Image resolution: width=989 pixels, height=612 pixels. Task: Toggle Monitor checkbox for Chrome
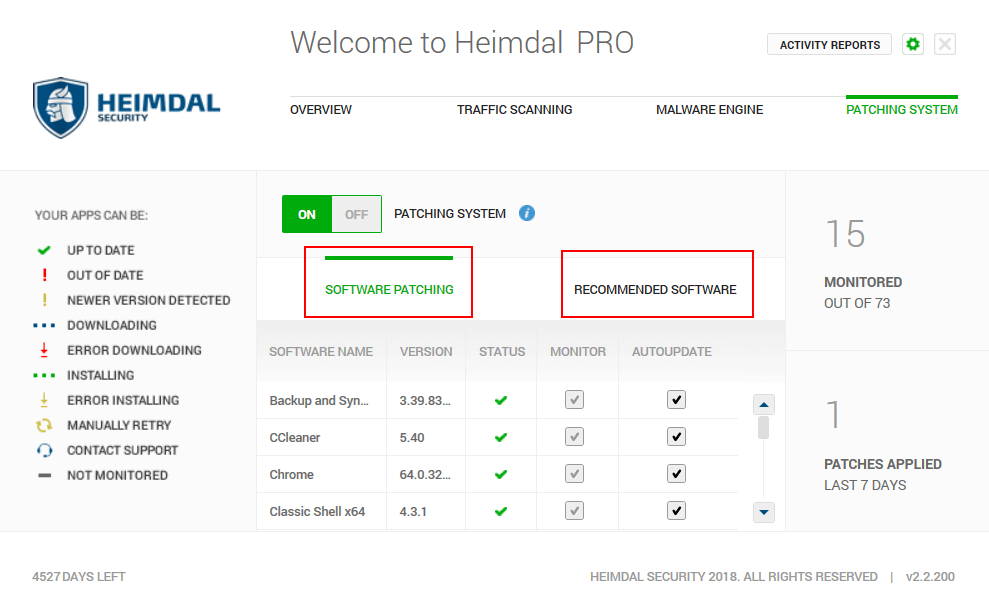click(x=574, y=474)
